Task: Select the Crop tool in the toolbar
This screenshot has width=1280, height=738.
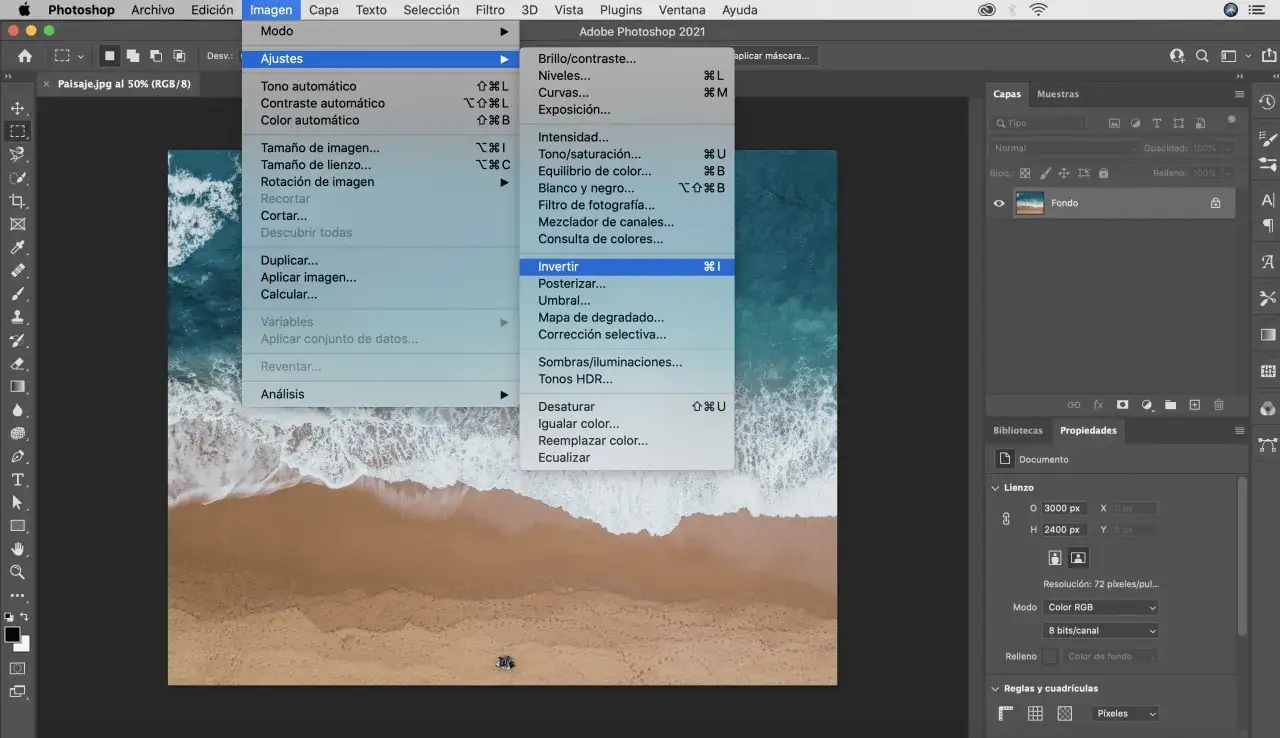Action: [17, 201]
